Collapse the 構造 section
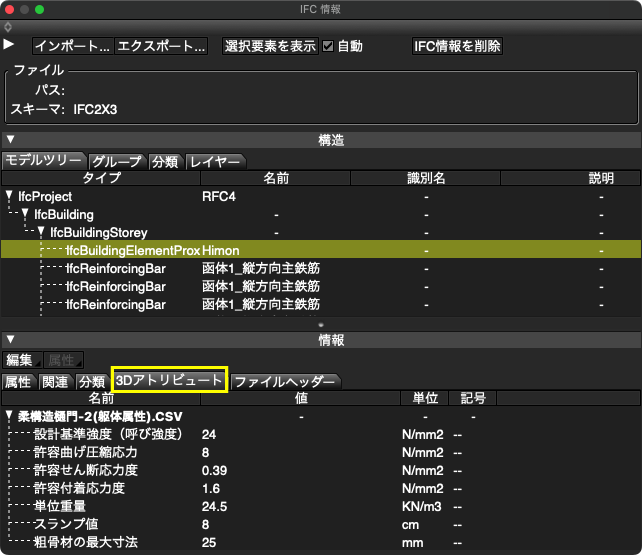 [9, 140]
